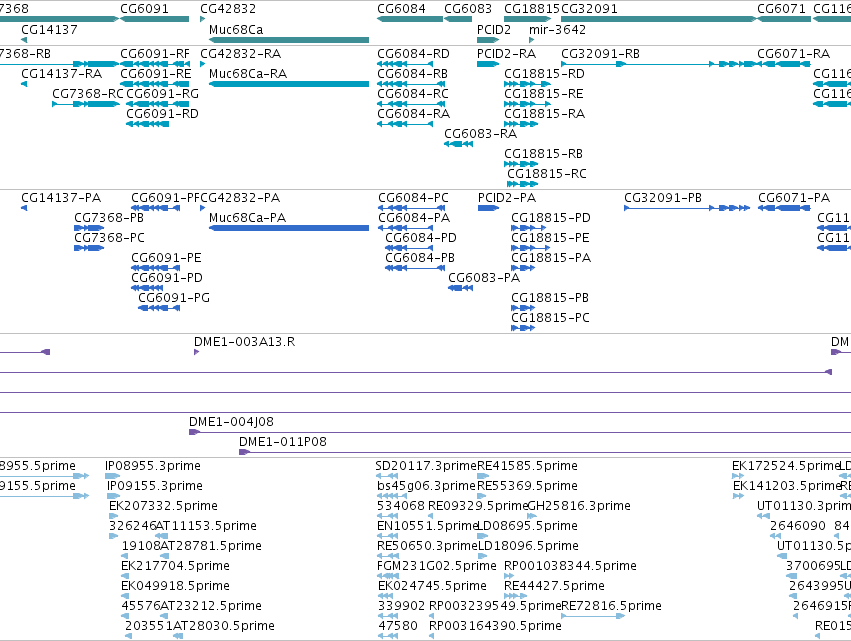
Task: Click BAC clone DME1-004J08
Action: (231, 422)
